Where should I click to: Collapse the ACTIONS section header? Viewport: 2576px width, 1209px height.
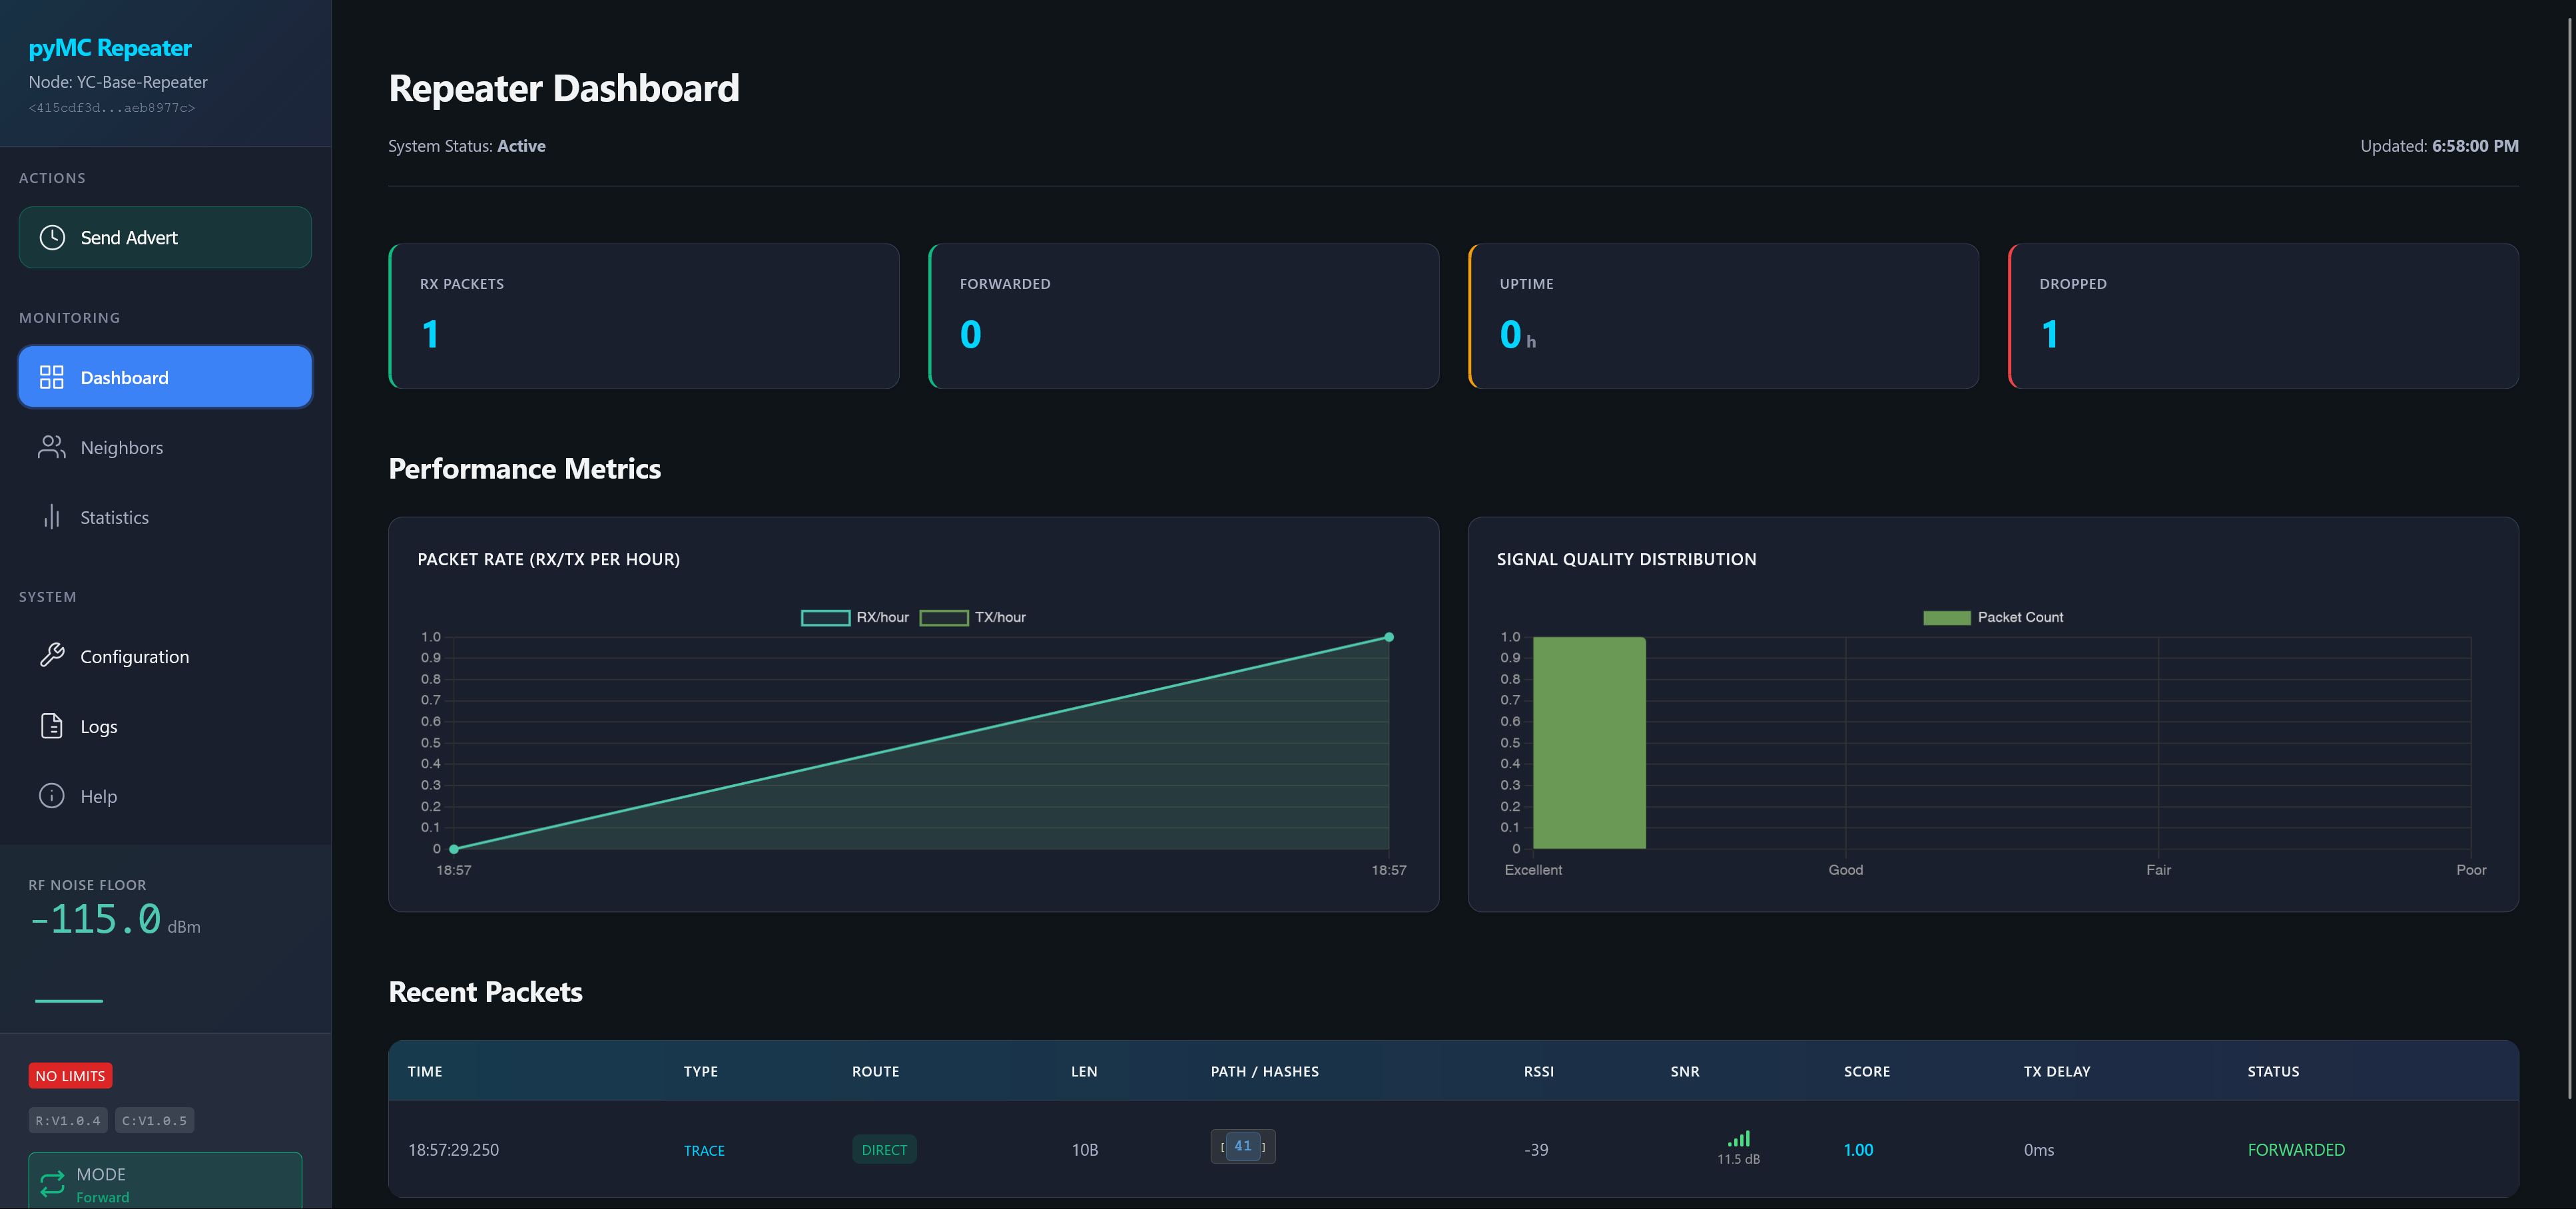click(x=53, y=177)
